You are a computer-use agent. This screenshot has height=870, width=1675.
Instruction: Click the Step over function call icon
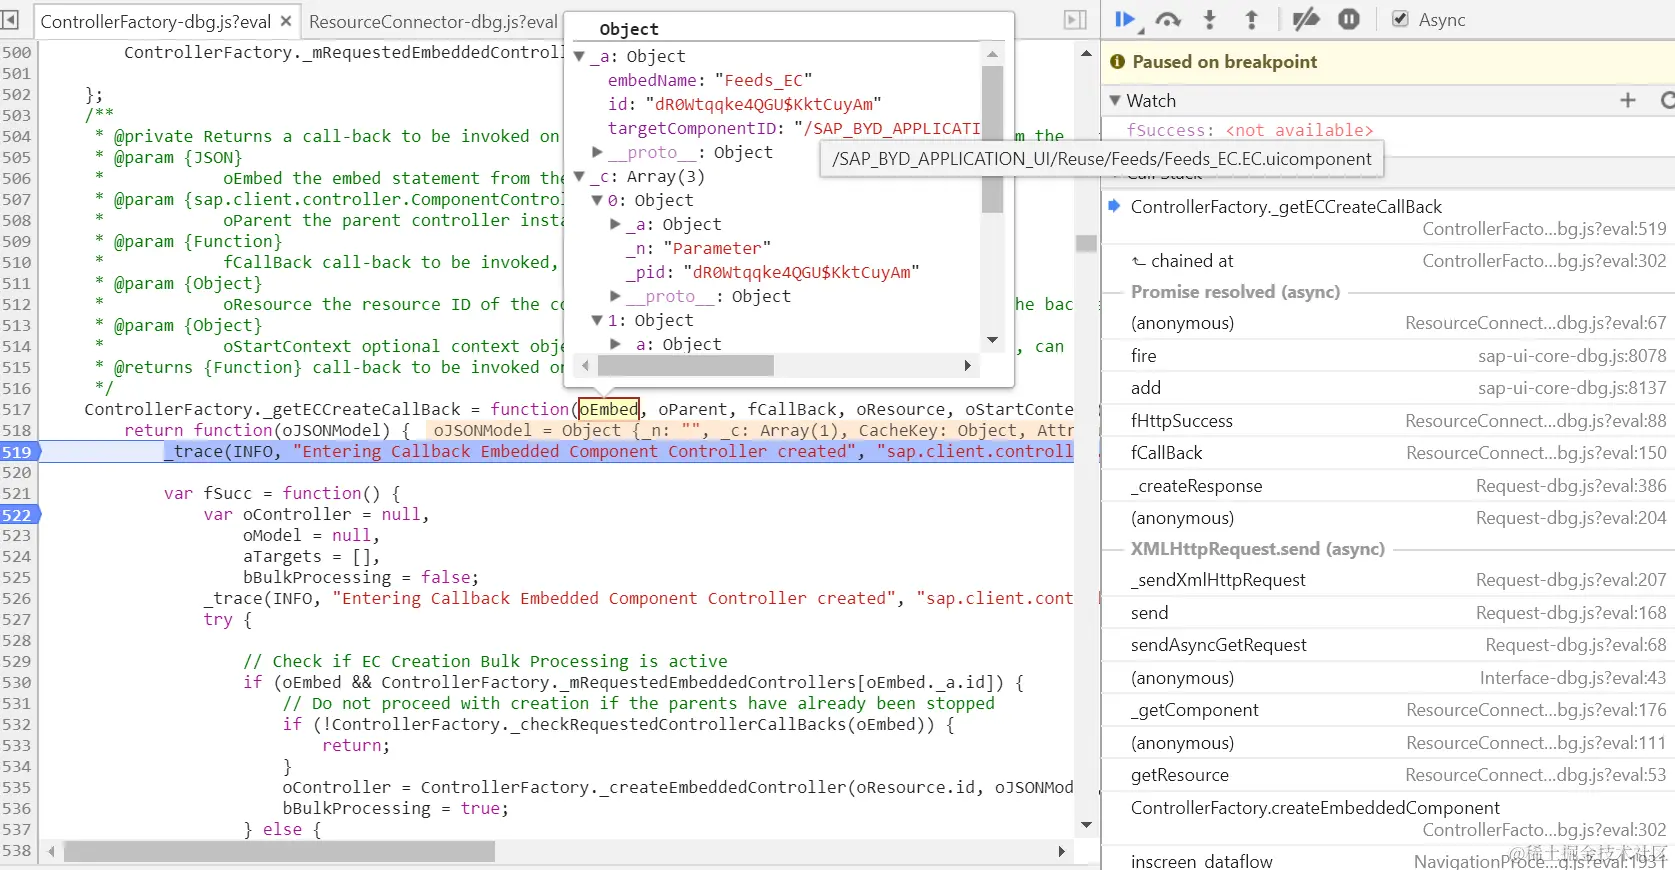point(1168,19)
